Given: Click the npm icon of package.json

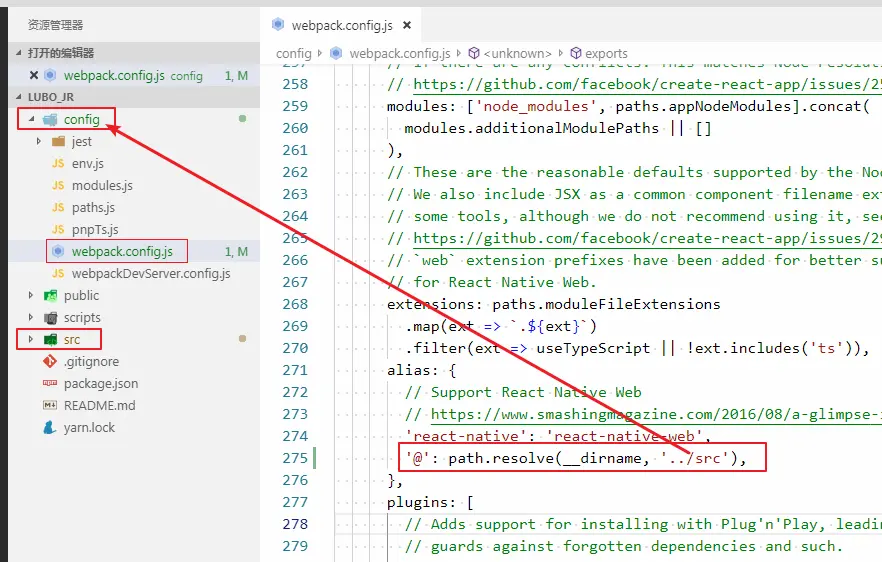Looking at the screenshot, I should pos(50,383).
